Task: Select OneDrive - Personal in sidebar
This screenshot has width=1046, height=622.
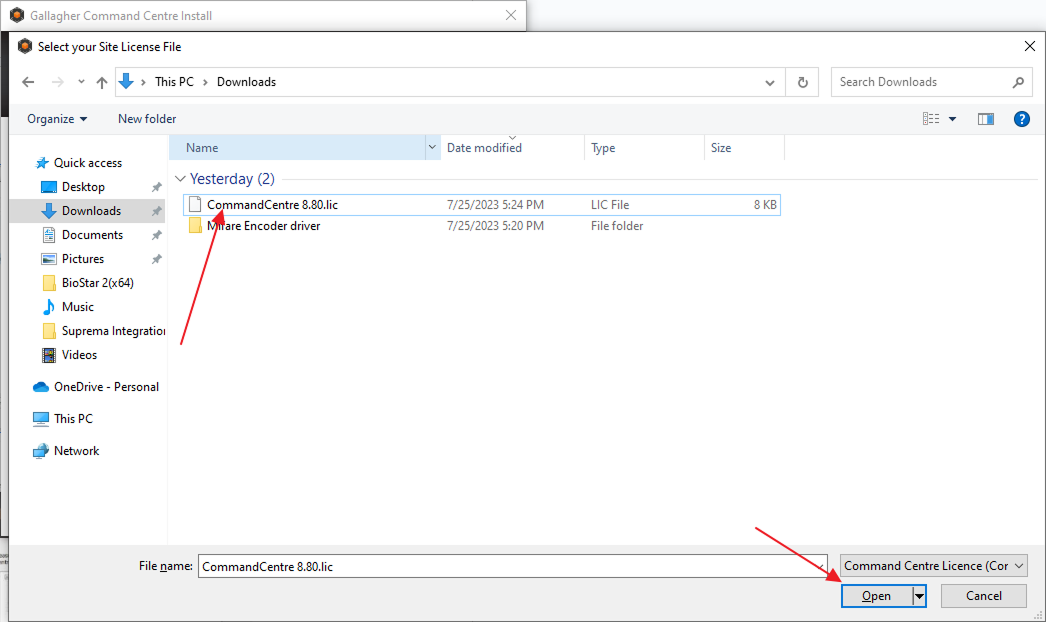Action: click(105, 387)
